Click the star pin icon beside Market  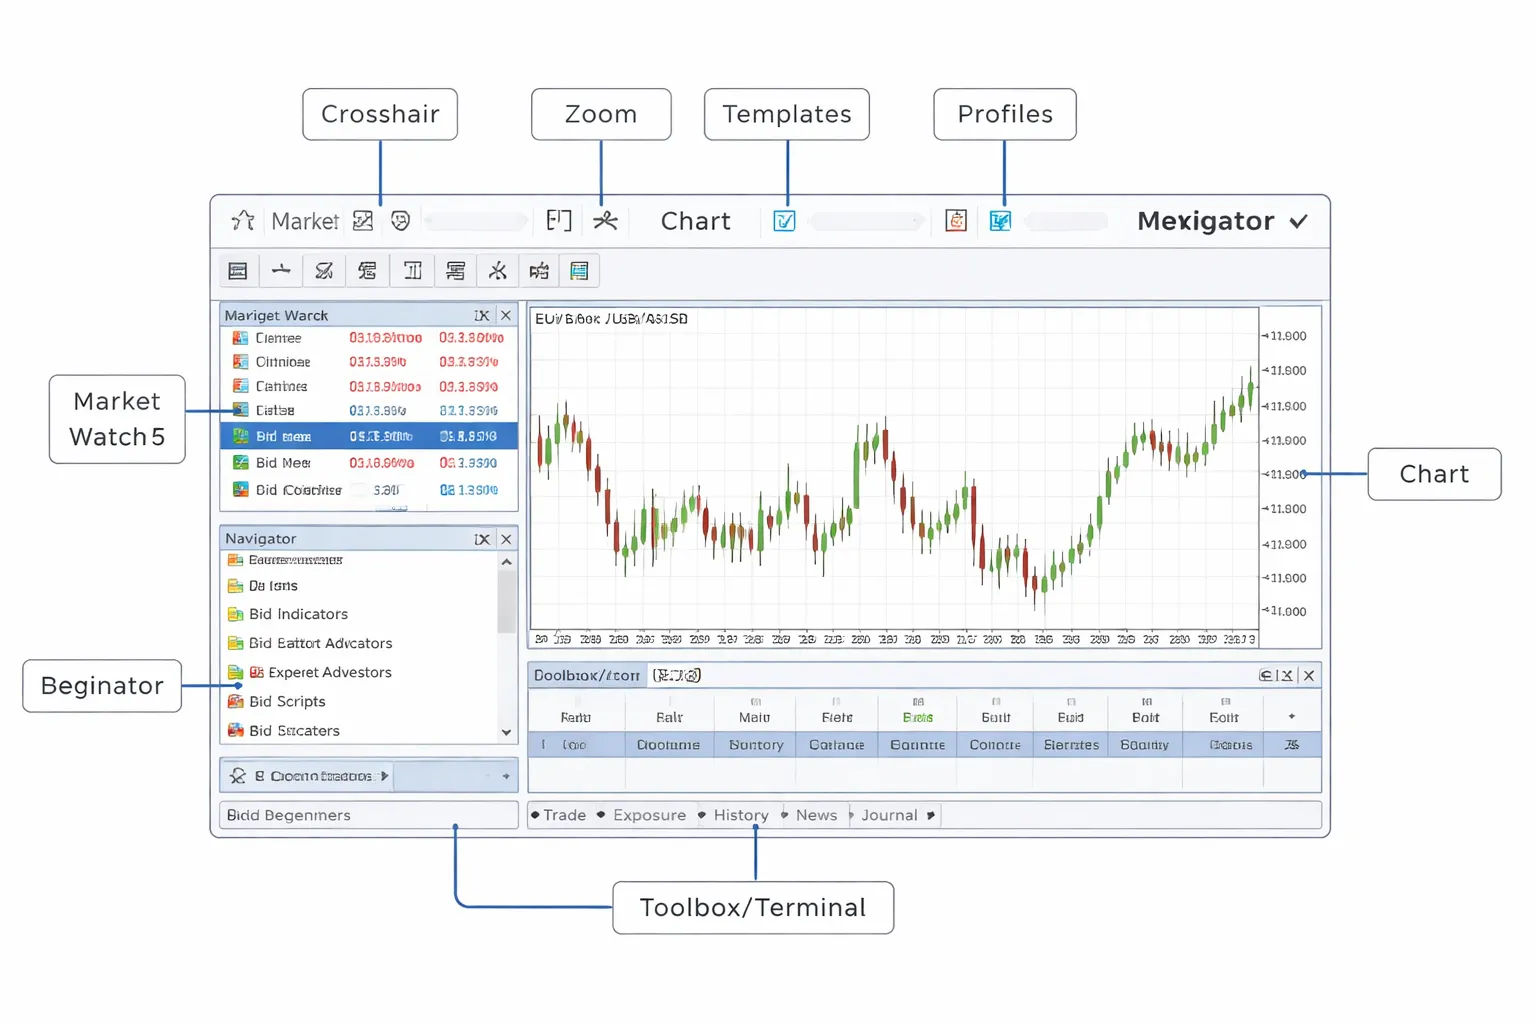point(243,221)
